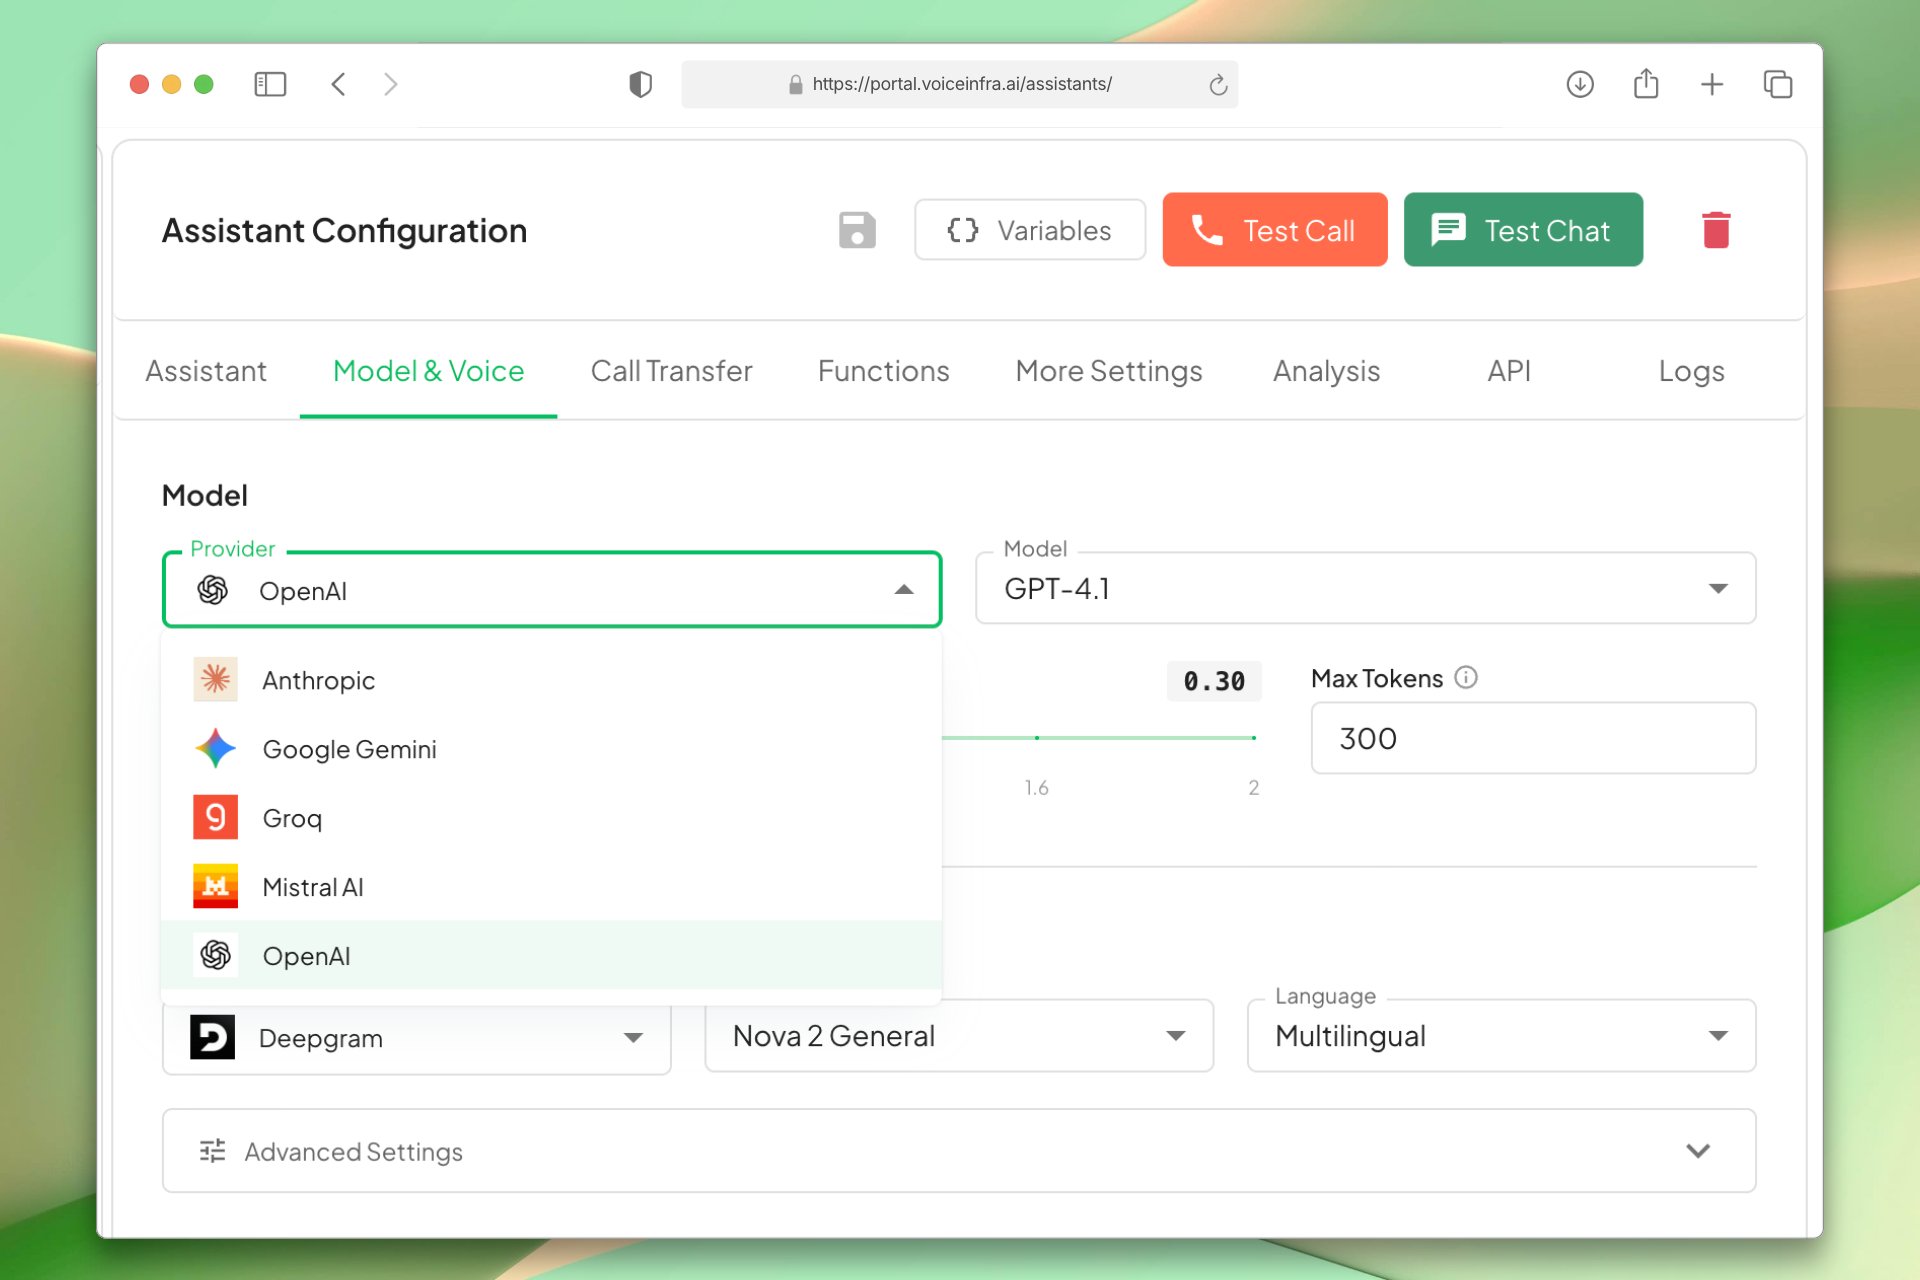Select Google Gemini as provider
Image resolution: width=1920 pixels, height=1280 pixels.
pos(551,749)
